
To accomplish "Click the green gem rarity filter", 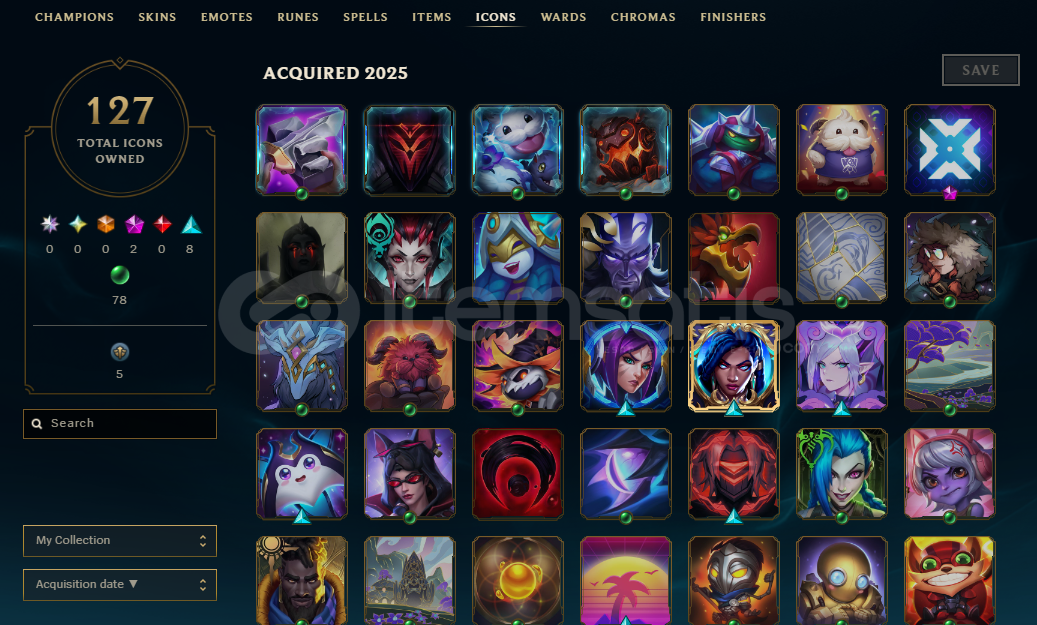I will 119,275.
